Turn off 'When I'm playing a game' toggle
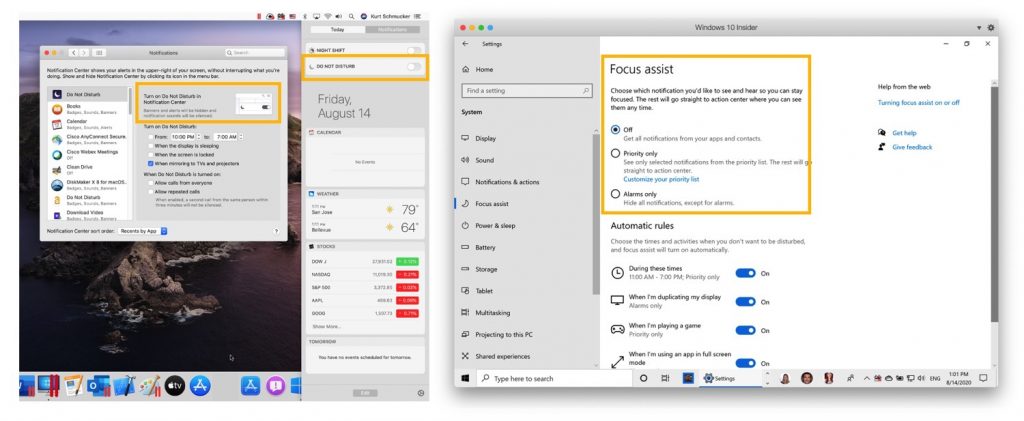The image size is (1024, 421). [745, 330]
